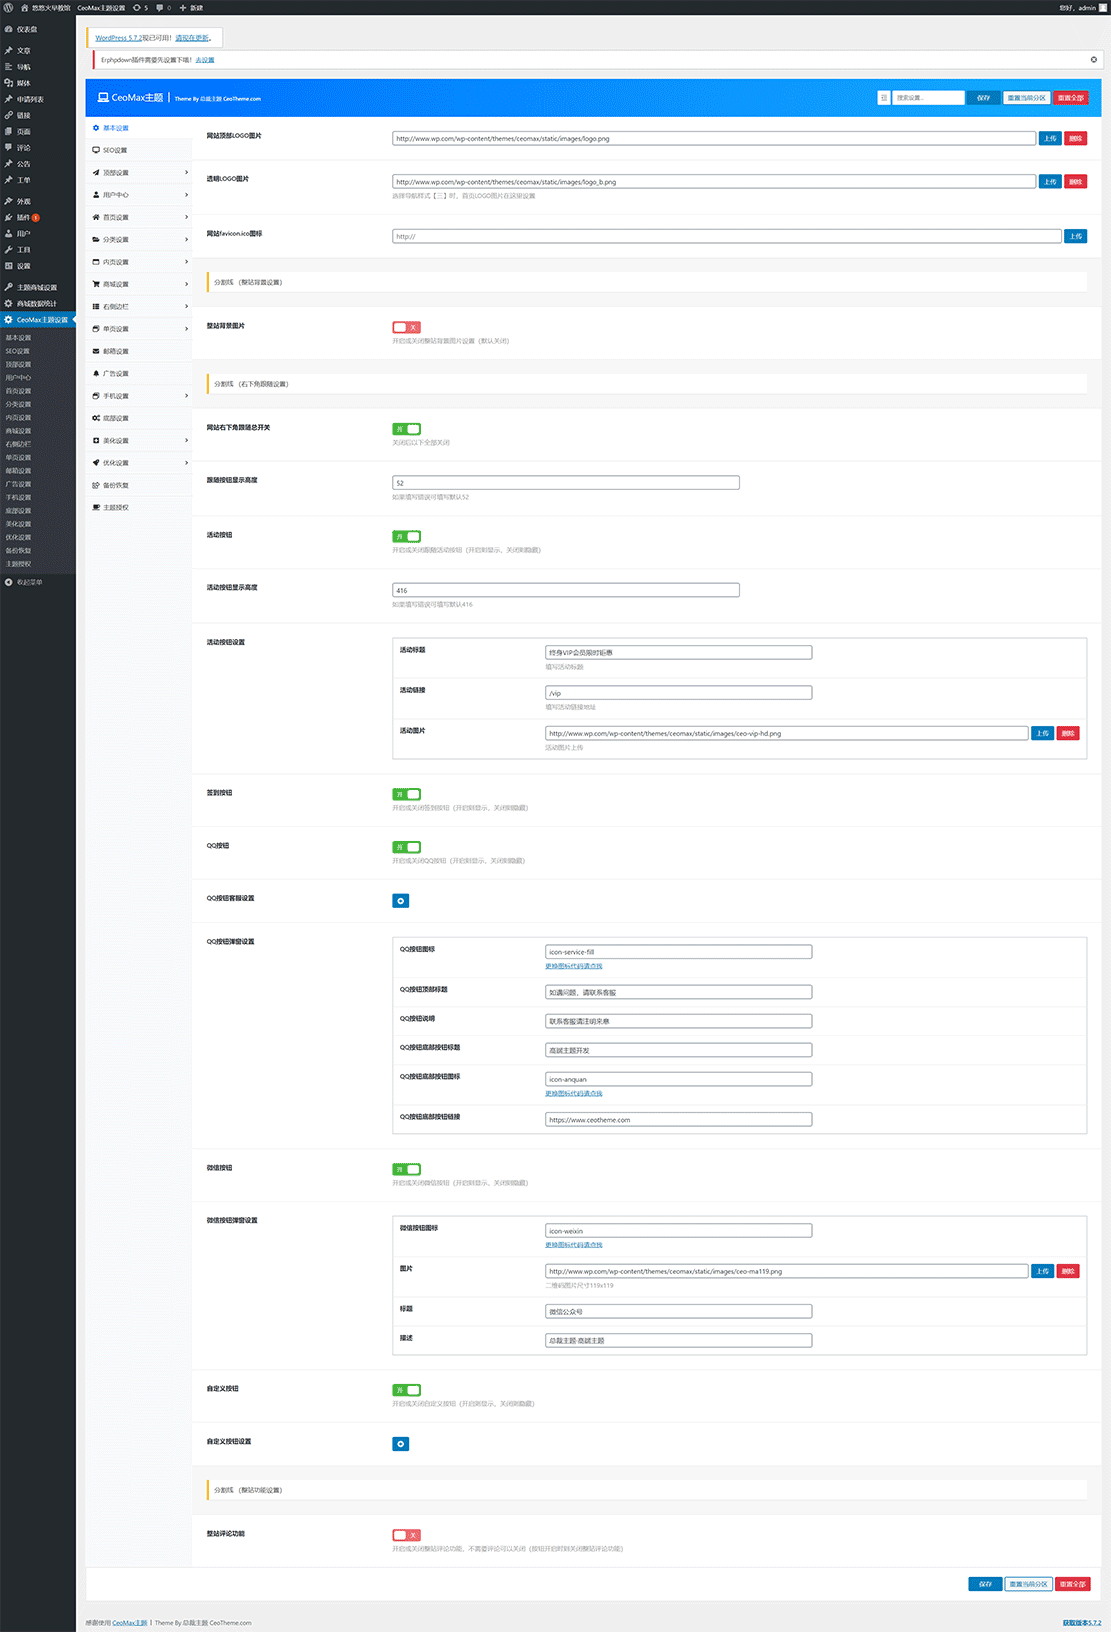Expand the 顶部设置 section arrow
1111x1632 pixels.
click(x=186, y=173)
